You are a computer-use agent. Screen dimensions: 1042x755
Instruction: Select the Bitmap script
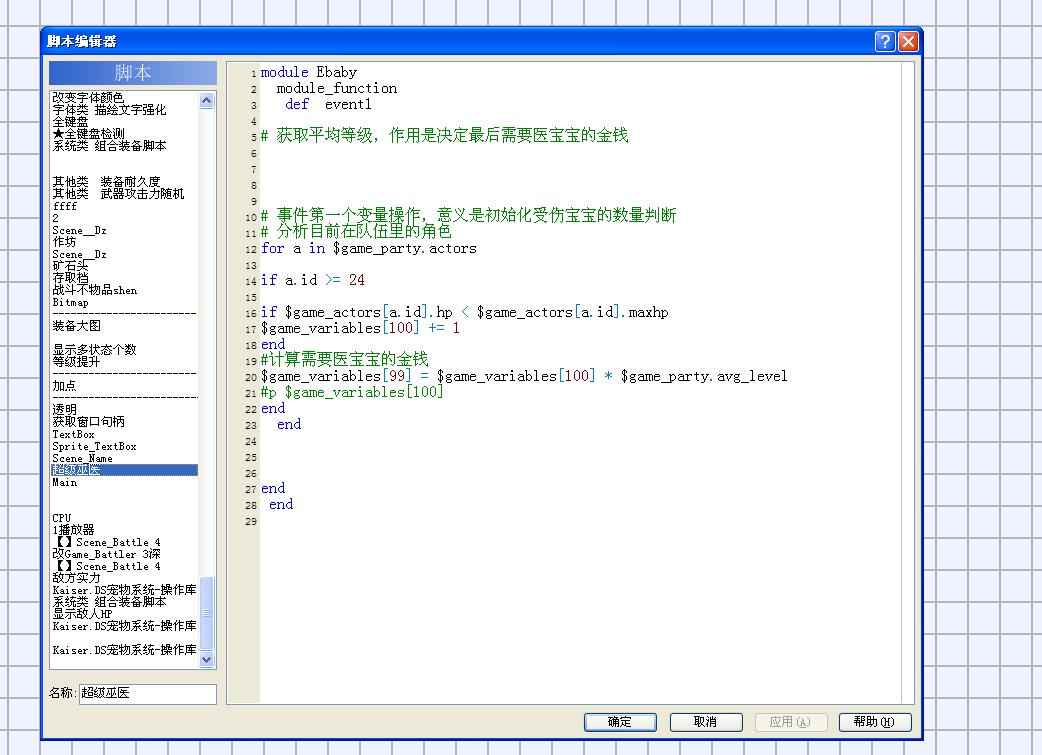70,302
